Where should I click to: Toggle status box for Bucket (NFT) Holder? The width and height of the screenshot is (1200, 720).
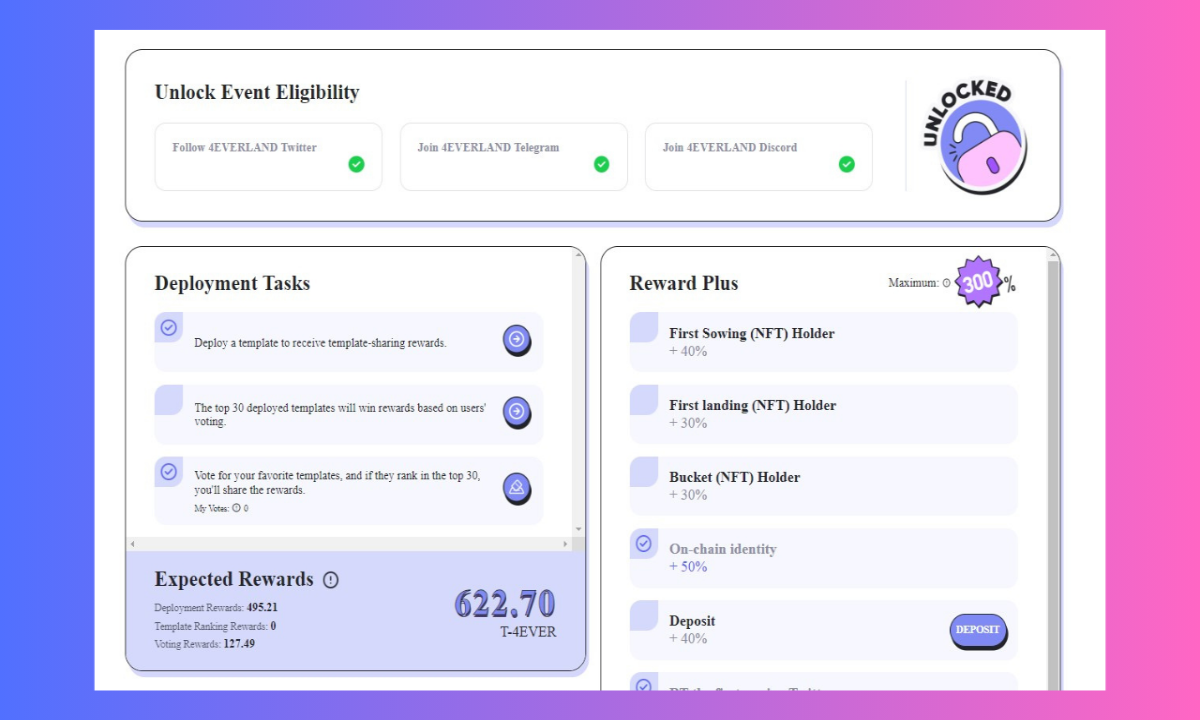[x=644, y=471]
